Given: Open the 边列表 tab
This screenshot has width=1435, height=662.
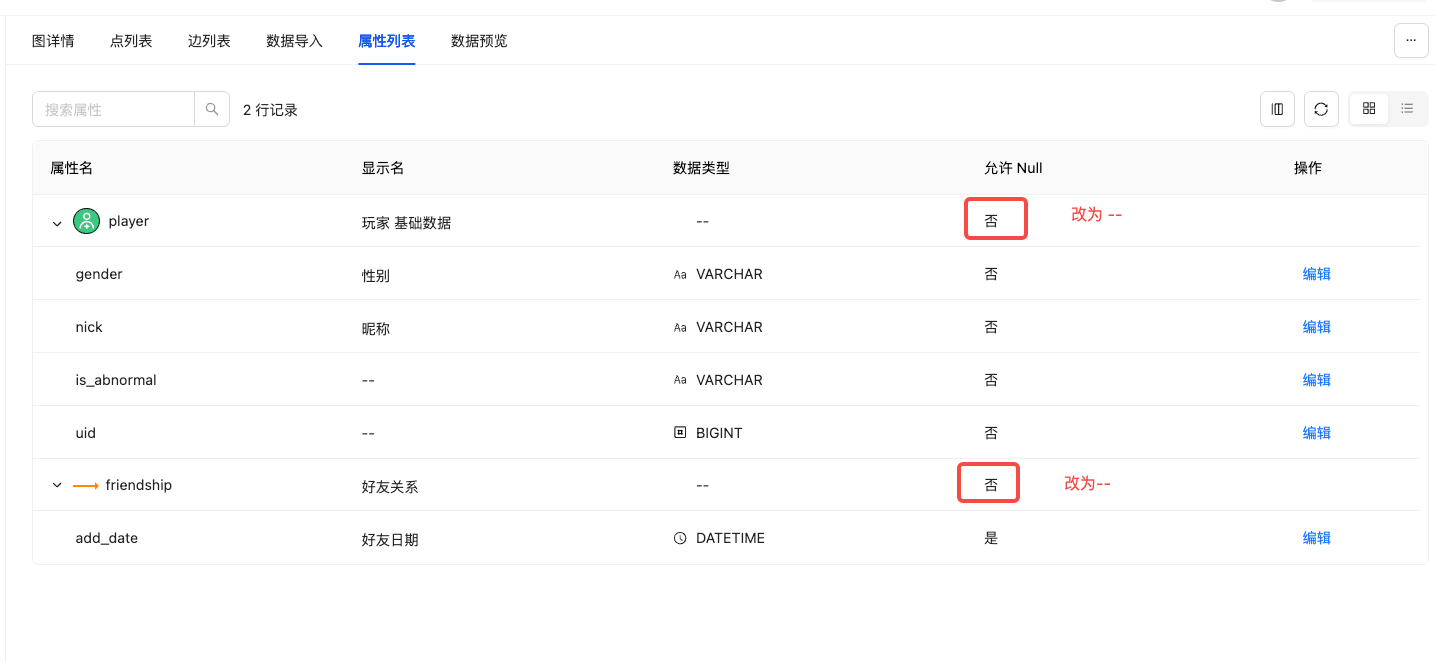Looking at the screenshot, I should click(209, 41).
